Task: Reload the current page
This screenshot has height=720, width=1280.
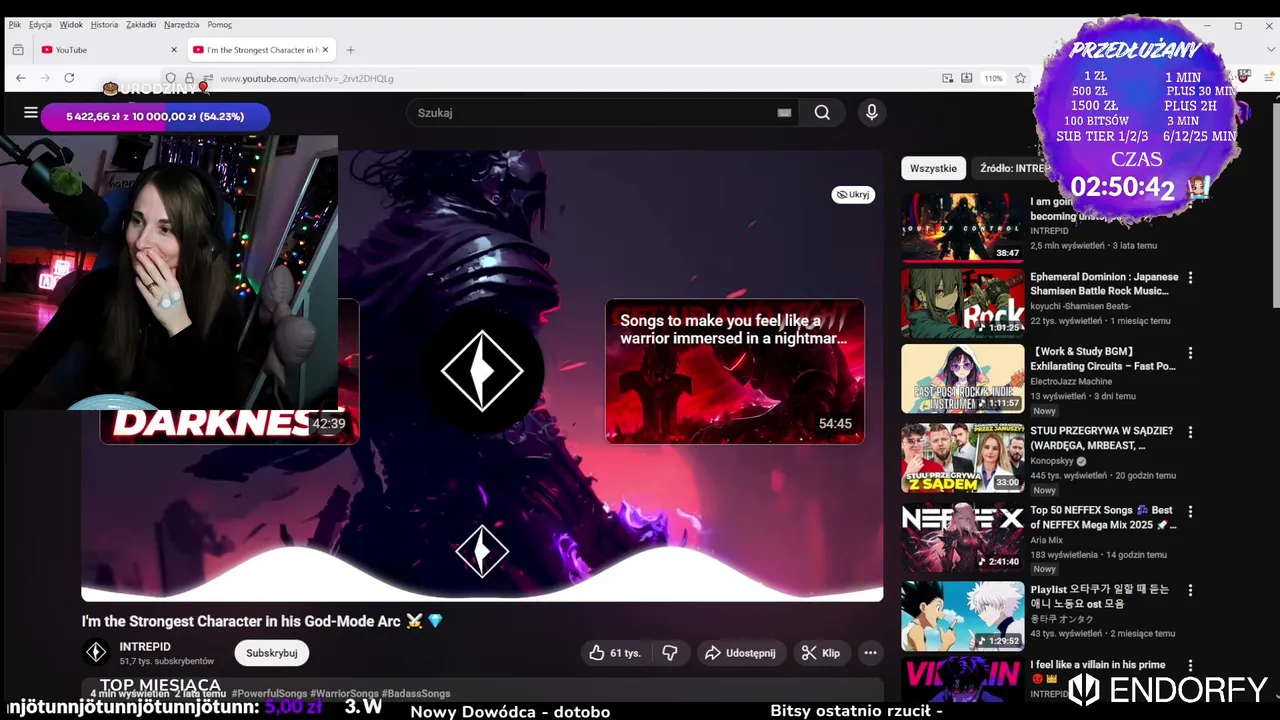Action: coord(69,78)
